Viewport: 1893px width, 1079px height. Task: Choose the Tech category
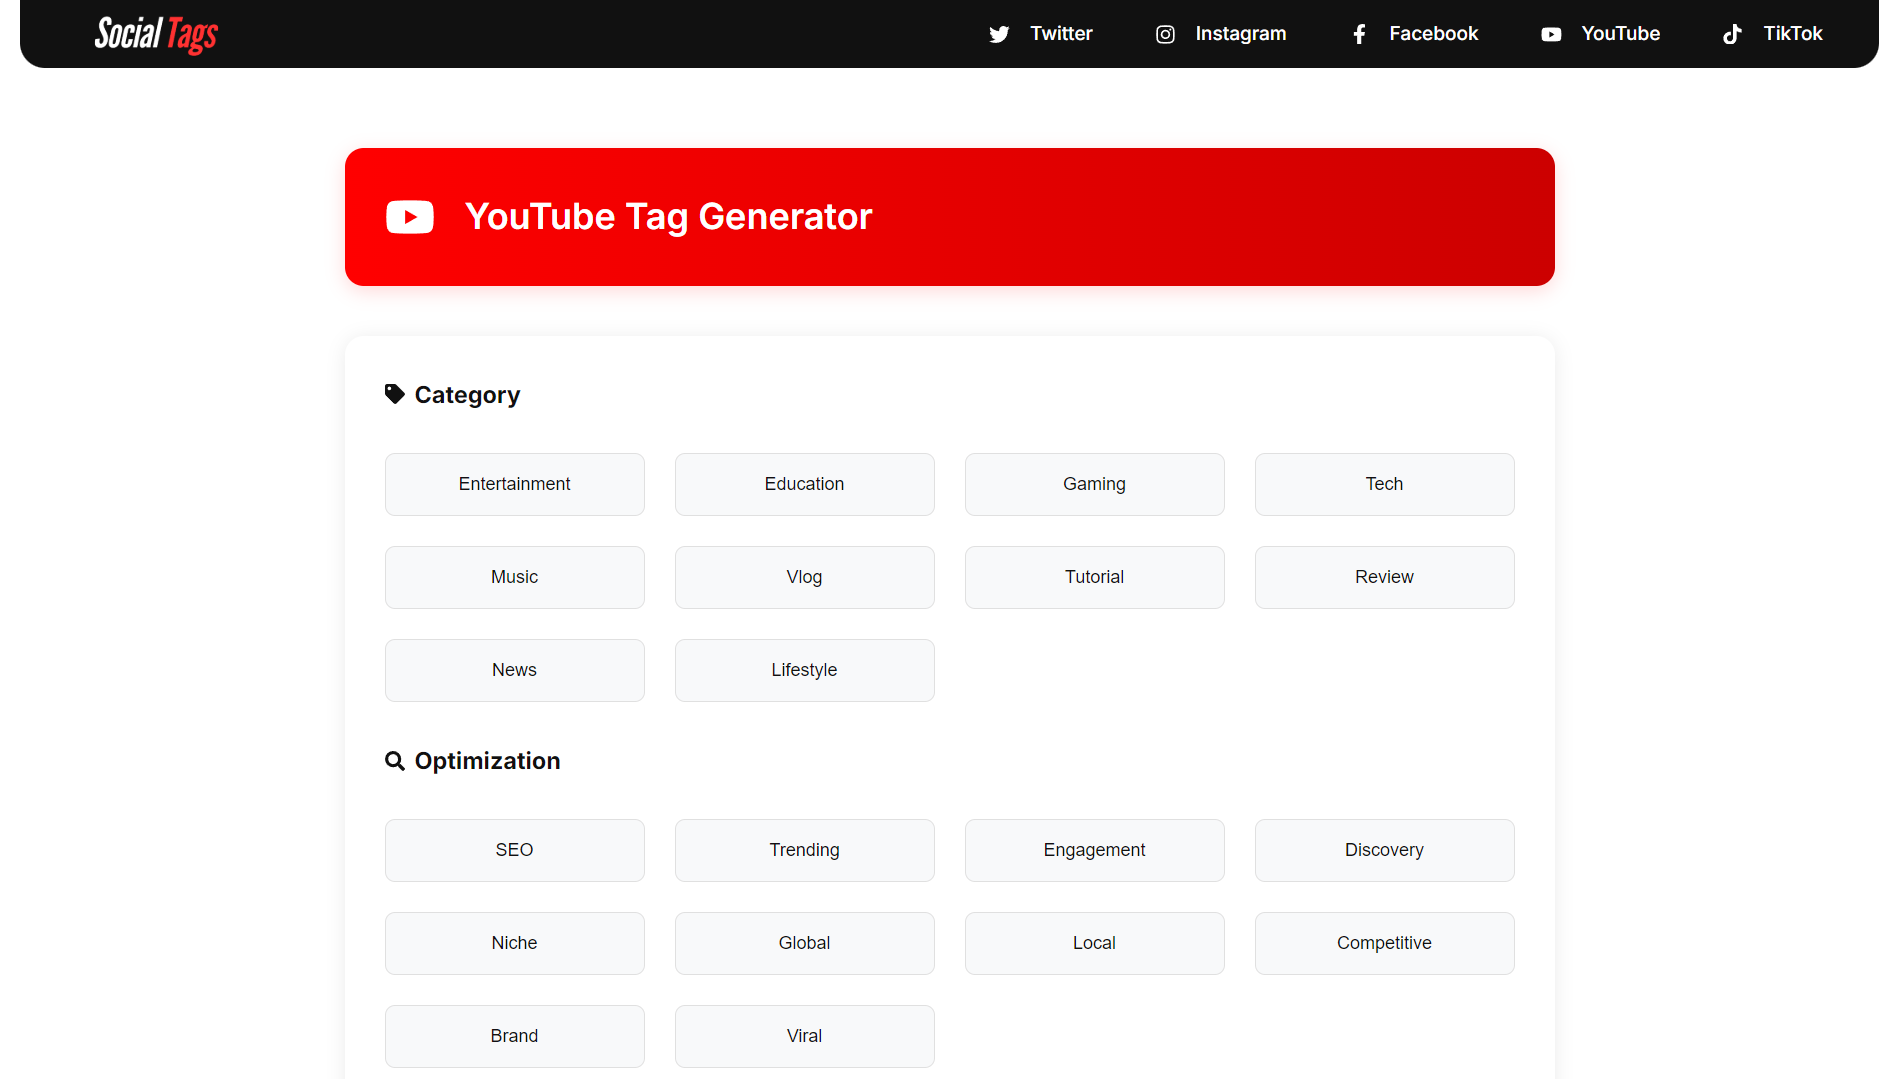(x=1385, y=484)
